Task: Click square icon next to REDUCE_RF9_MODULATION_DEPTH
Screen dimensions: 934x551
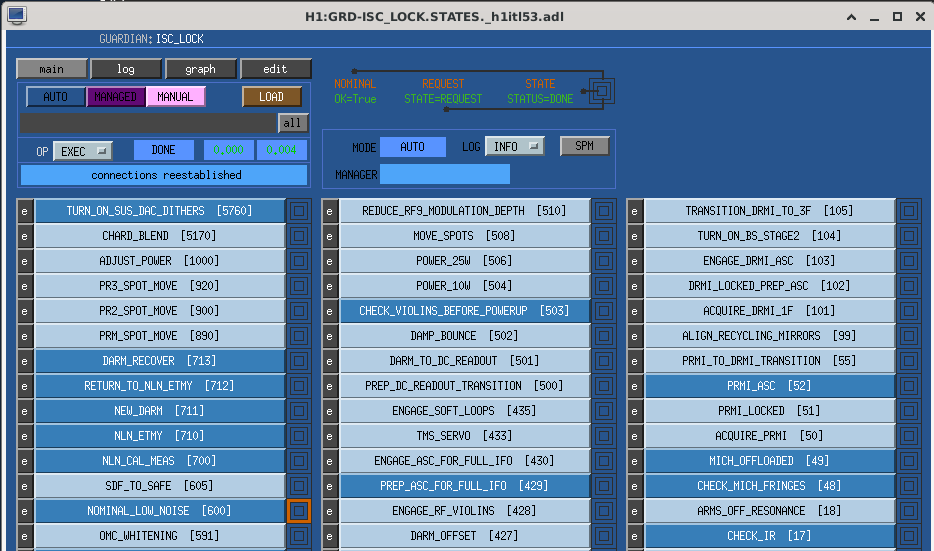Action: point(603,211)
